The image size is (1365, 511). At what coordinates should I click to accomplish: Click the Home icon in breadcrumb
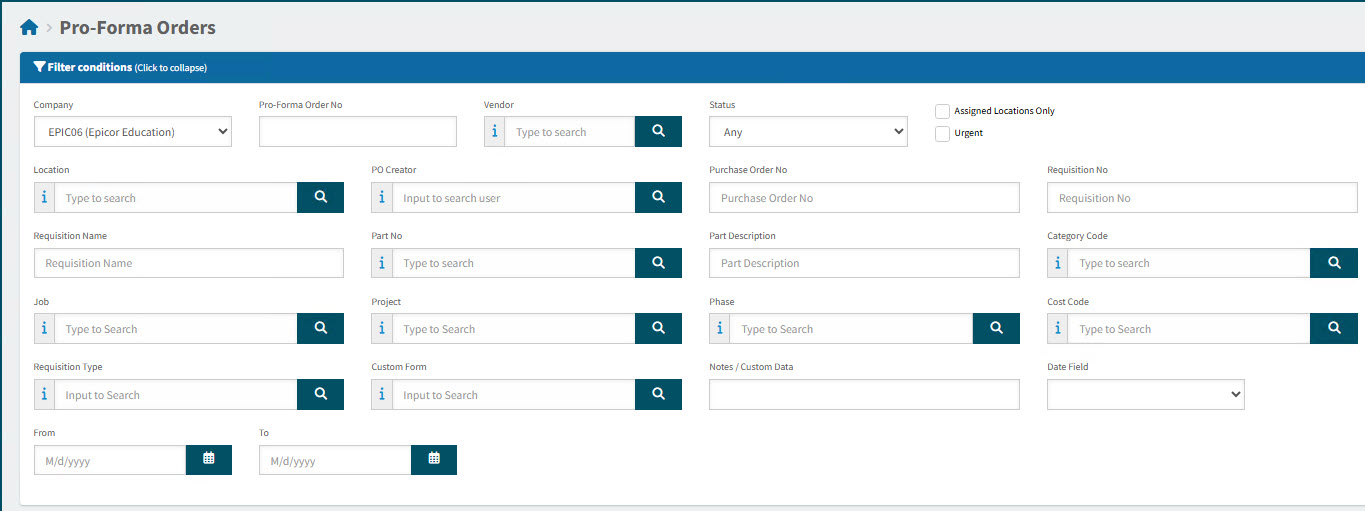pos(29,28)
